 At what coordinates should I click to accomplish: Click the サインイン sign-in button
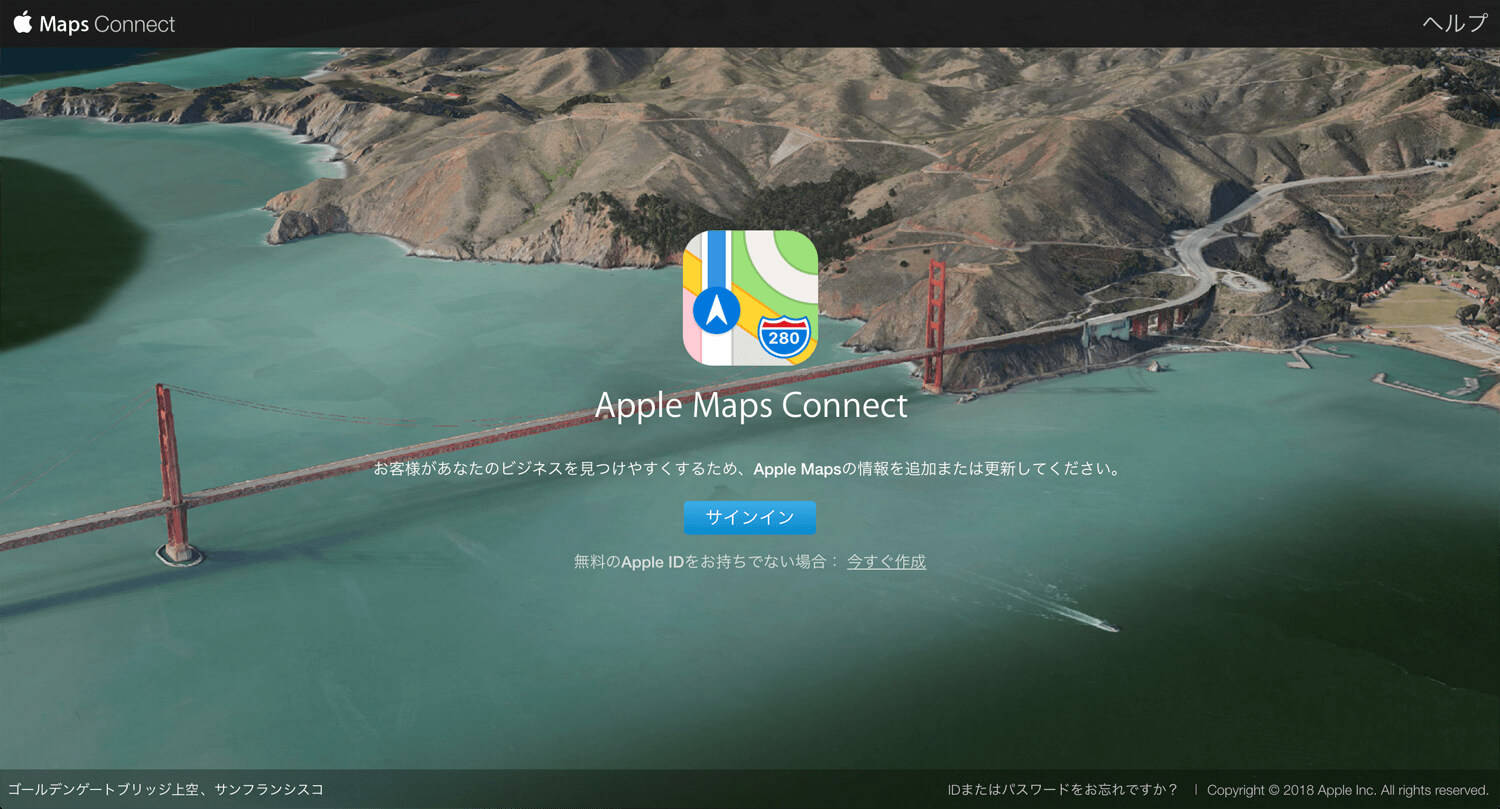[x=750, y=518]
